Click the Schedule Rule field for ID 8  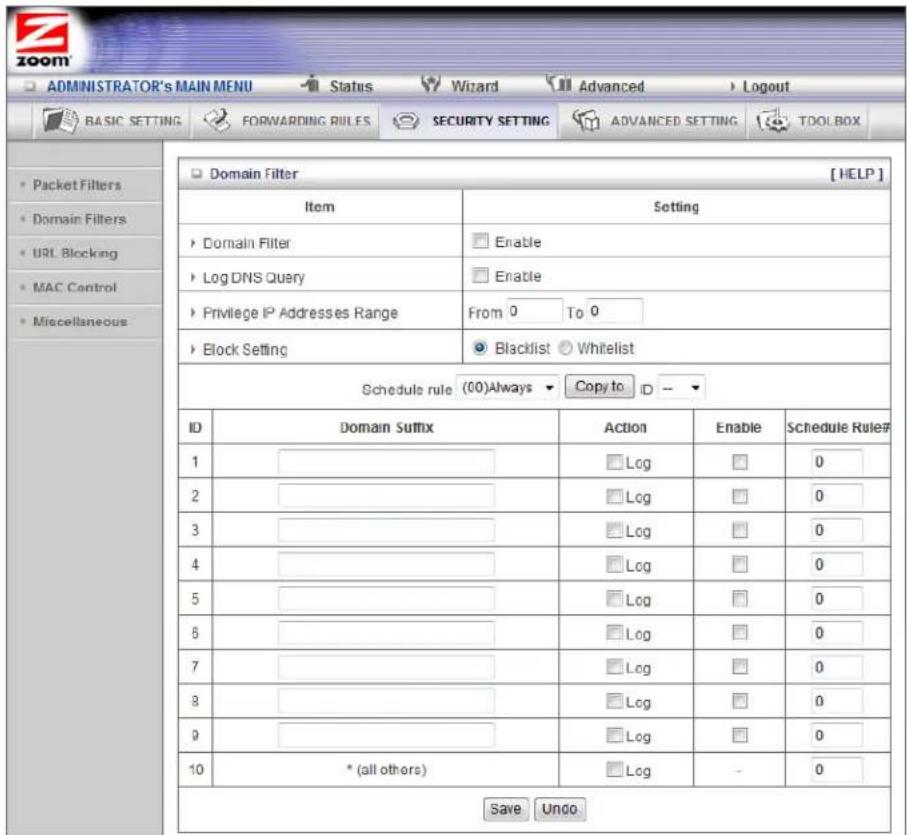[836, 701]
